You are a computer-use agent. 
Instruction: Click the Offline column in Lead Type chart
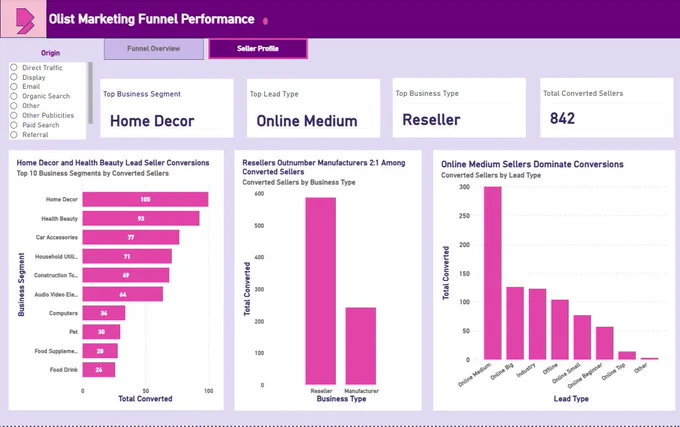(560, 329)
